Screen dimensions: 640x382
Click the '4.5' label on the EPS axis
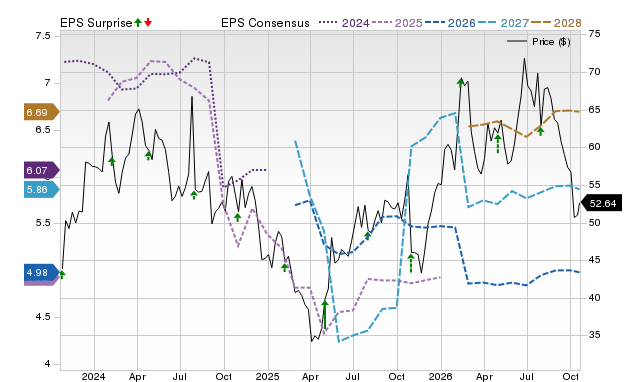43,317
